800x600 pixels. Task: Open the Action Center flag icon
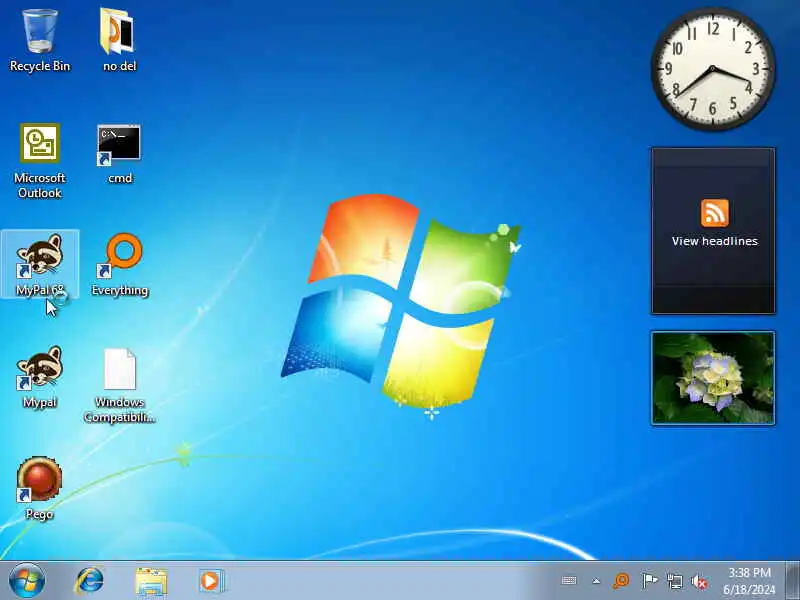coord(649,581)
